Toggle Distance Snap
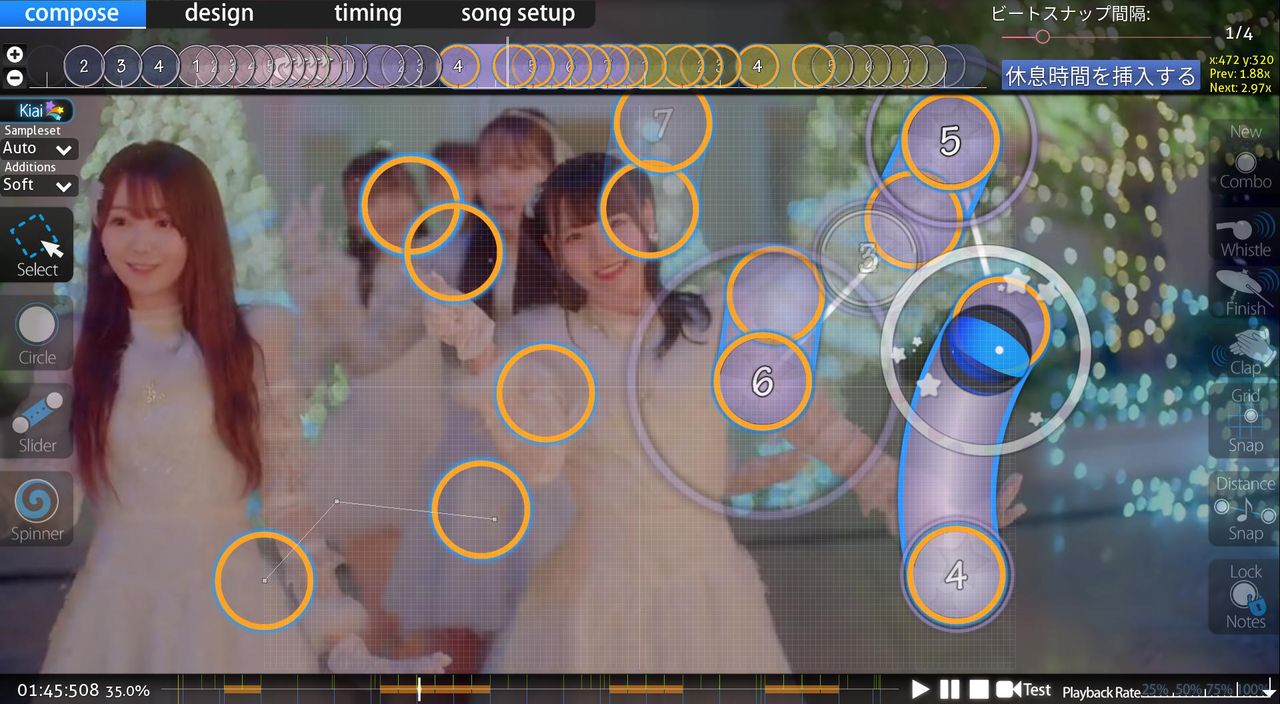The width and height of the screenshot is (1280, 704). (x=1245, y=508)
